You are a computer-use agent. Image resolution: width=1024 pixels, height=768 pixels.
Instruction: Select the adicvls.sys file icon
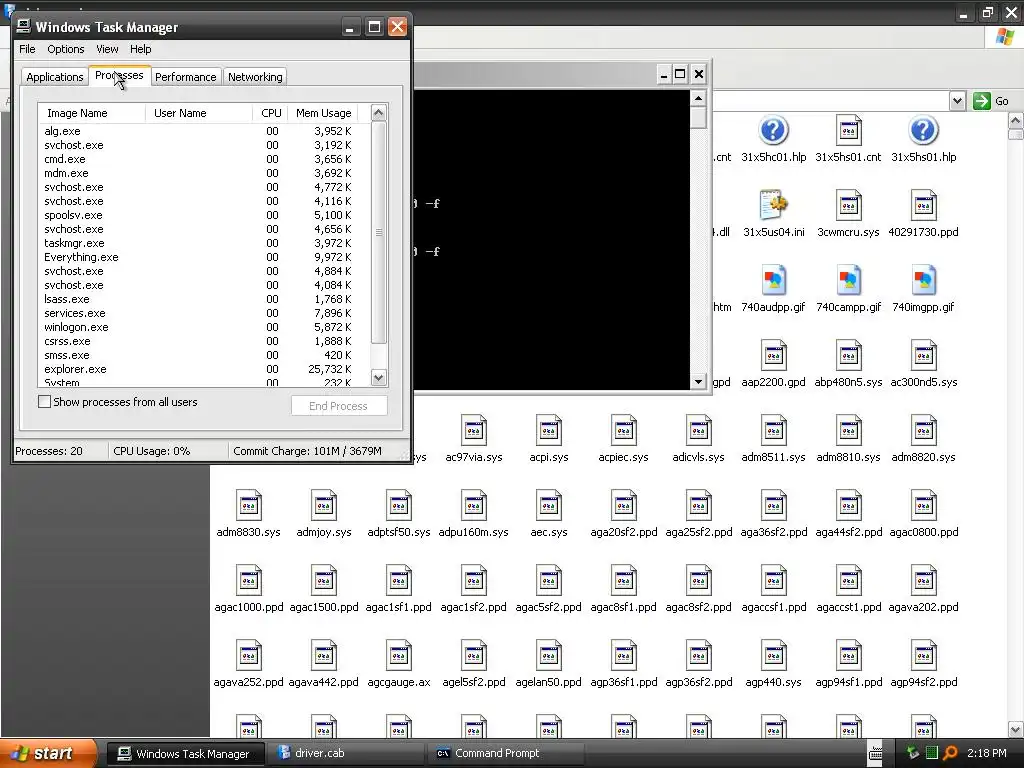coord(698,431)
